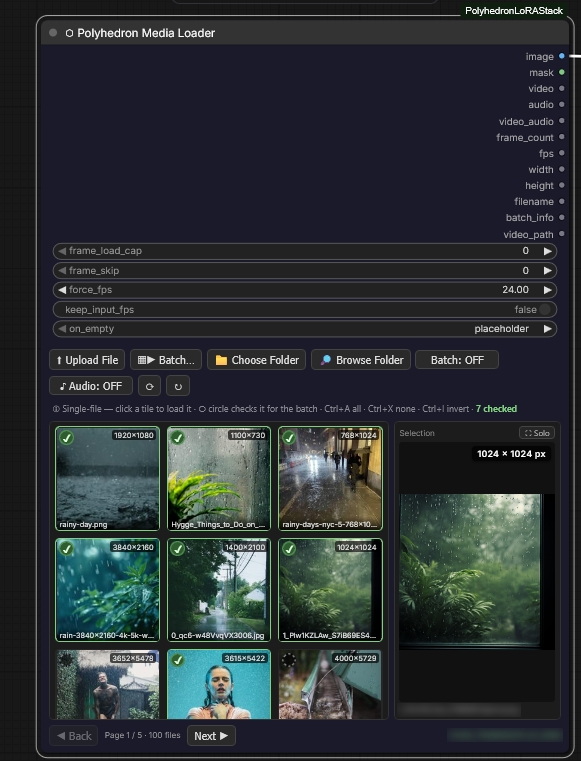Viewport: 581px width, 761px height.
Task: Click the video output port dot
Action: pyautogui.click(x=562, y=88)
